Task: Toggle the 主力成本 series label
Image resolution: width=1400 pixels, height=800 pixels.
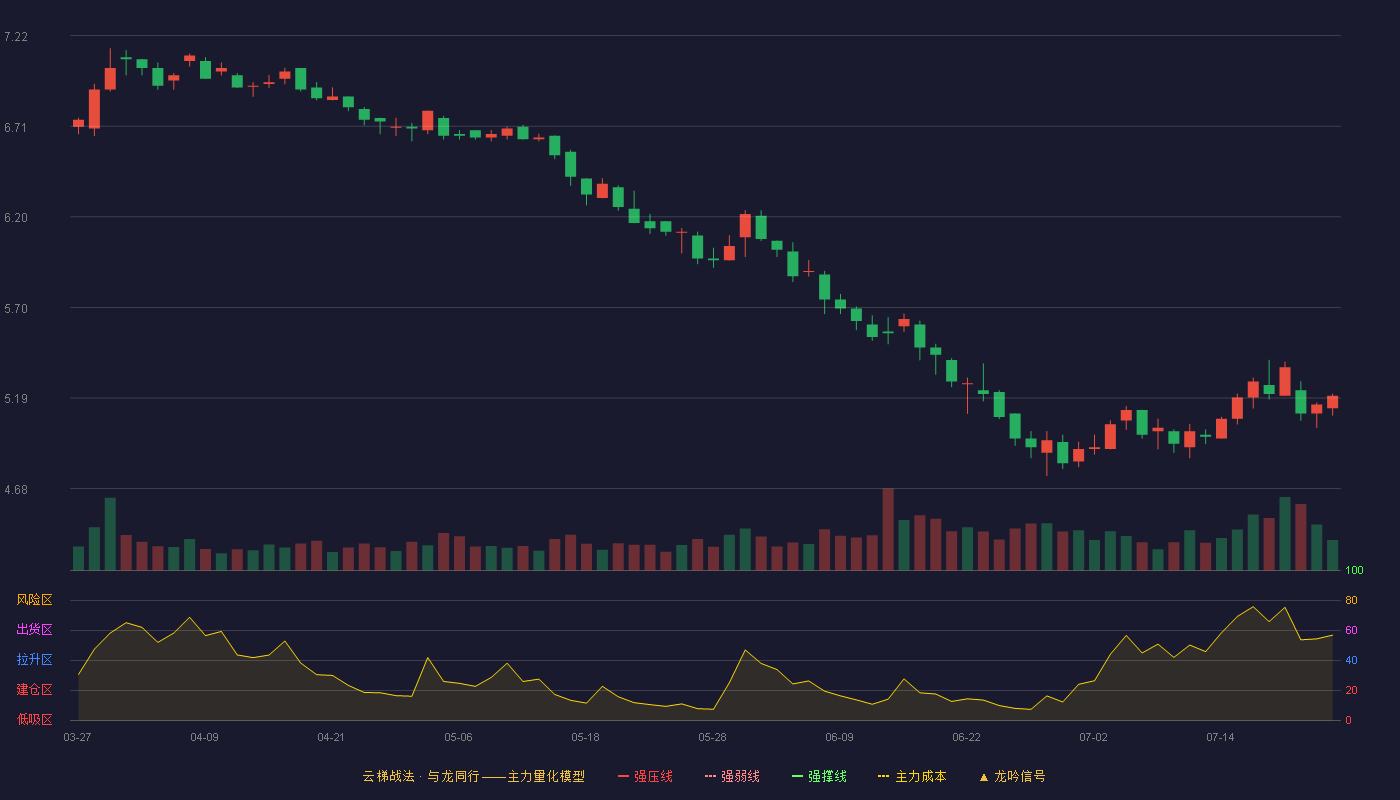Action: pyautogui.click(x=921, y=776)
